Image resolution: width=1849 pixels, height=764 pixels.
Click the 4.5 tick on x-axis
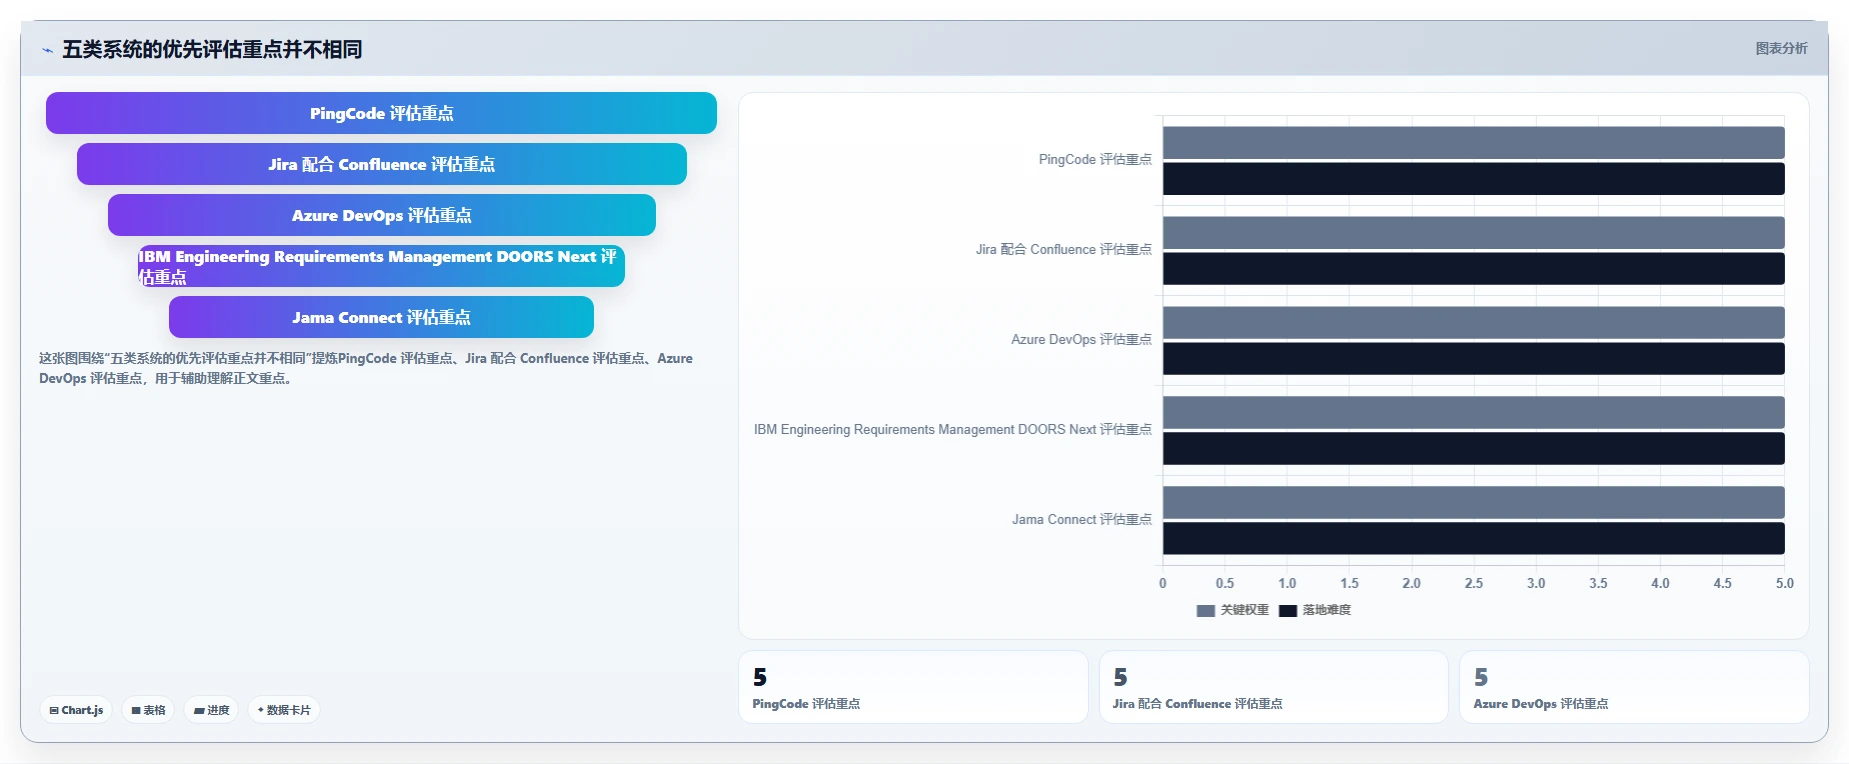(1722, 583)
